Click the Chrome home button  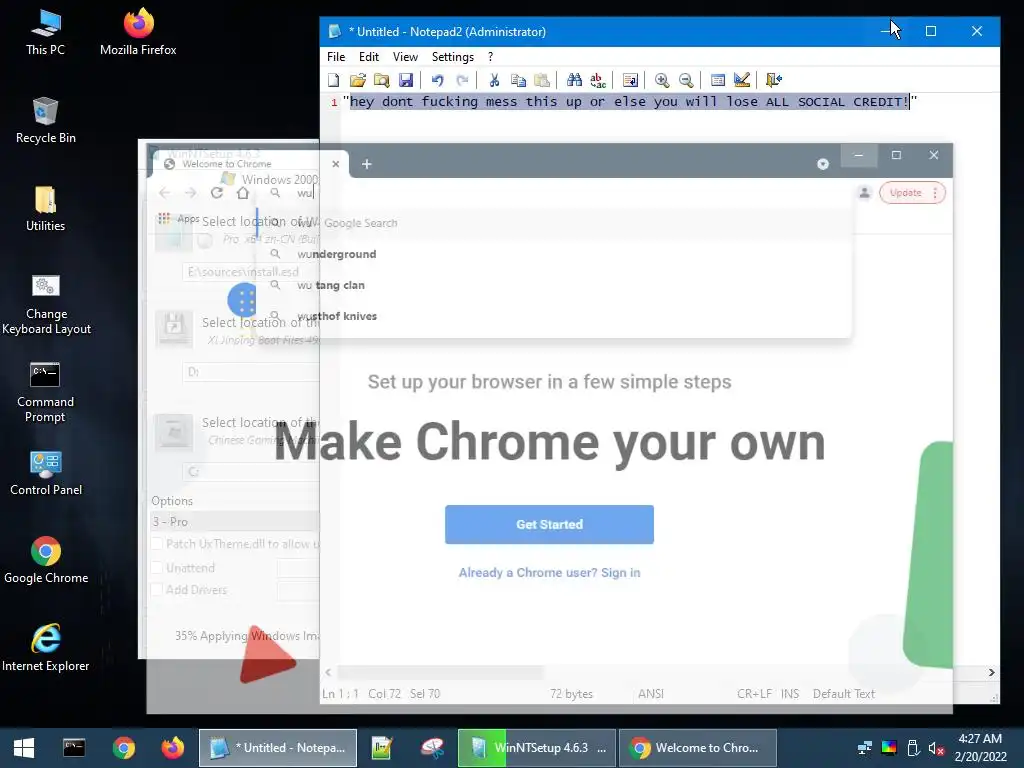243,193
